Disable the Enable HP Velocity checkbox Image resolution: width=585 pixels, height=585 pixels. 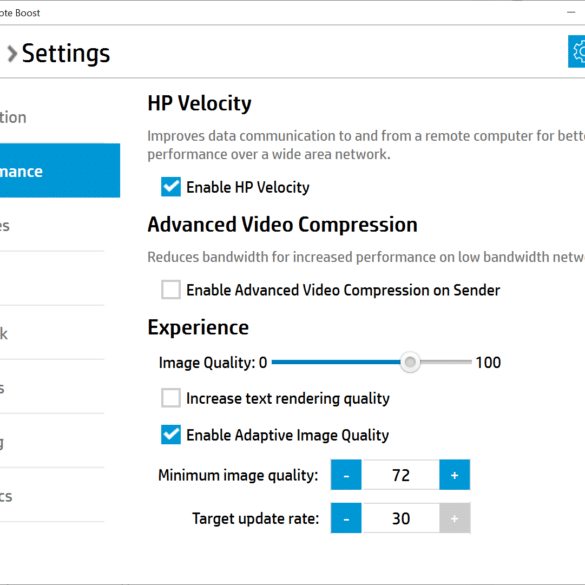pos(171,187)
